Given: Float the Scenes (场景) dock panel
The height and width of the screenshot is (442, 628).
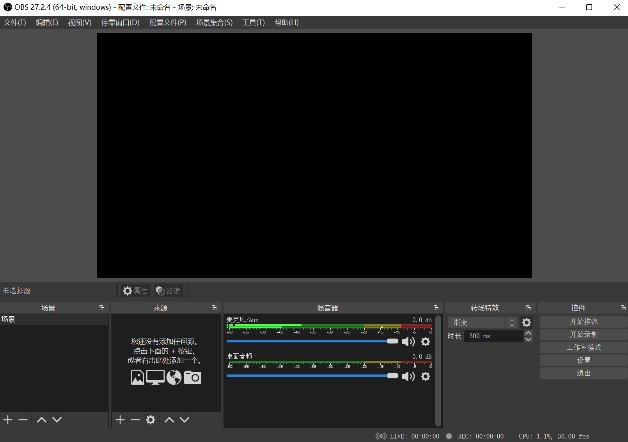Looking at the screenshot, I should [x=101, y=307].
